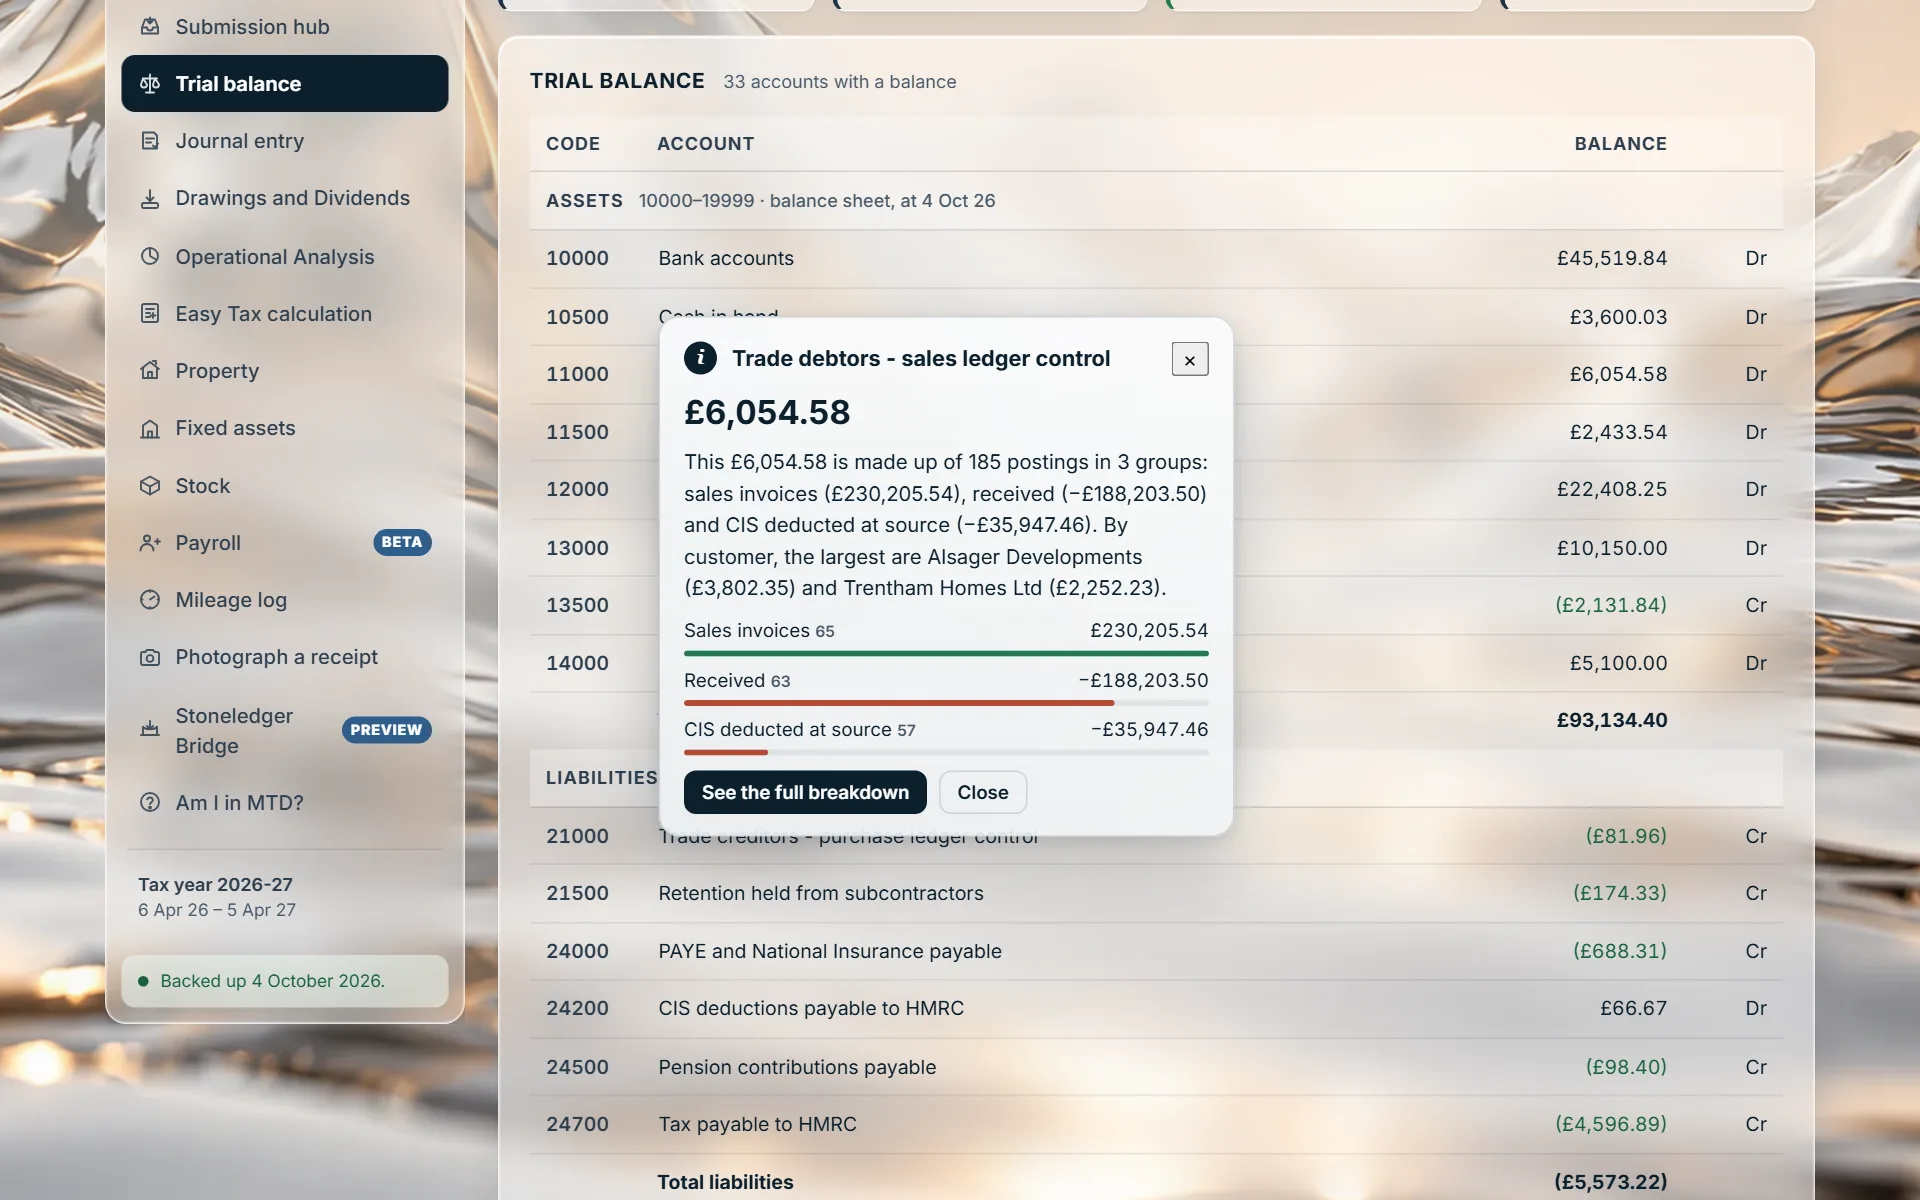The width and height of the screenshot is (1920, 1200).
Task: Click the Drawings and Dividends download icon
Action: tap(150, 199)
